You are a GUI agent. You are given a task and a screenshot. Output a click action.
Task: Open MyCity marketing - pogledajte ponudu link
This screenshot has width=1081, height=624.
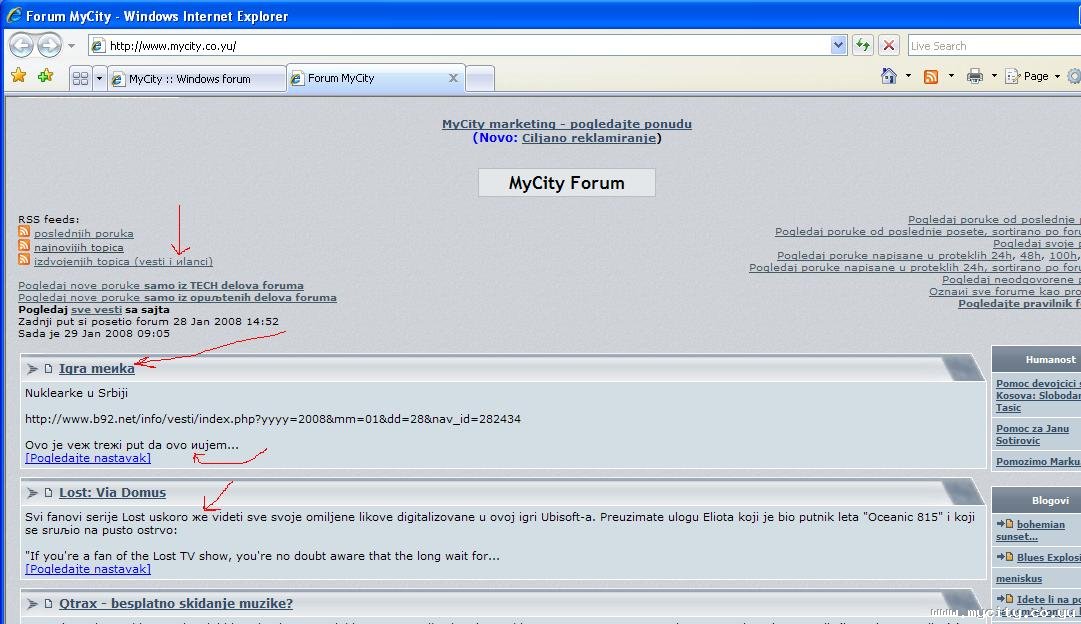click(x=567, y=124)
